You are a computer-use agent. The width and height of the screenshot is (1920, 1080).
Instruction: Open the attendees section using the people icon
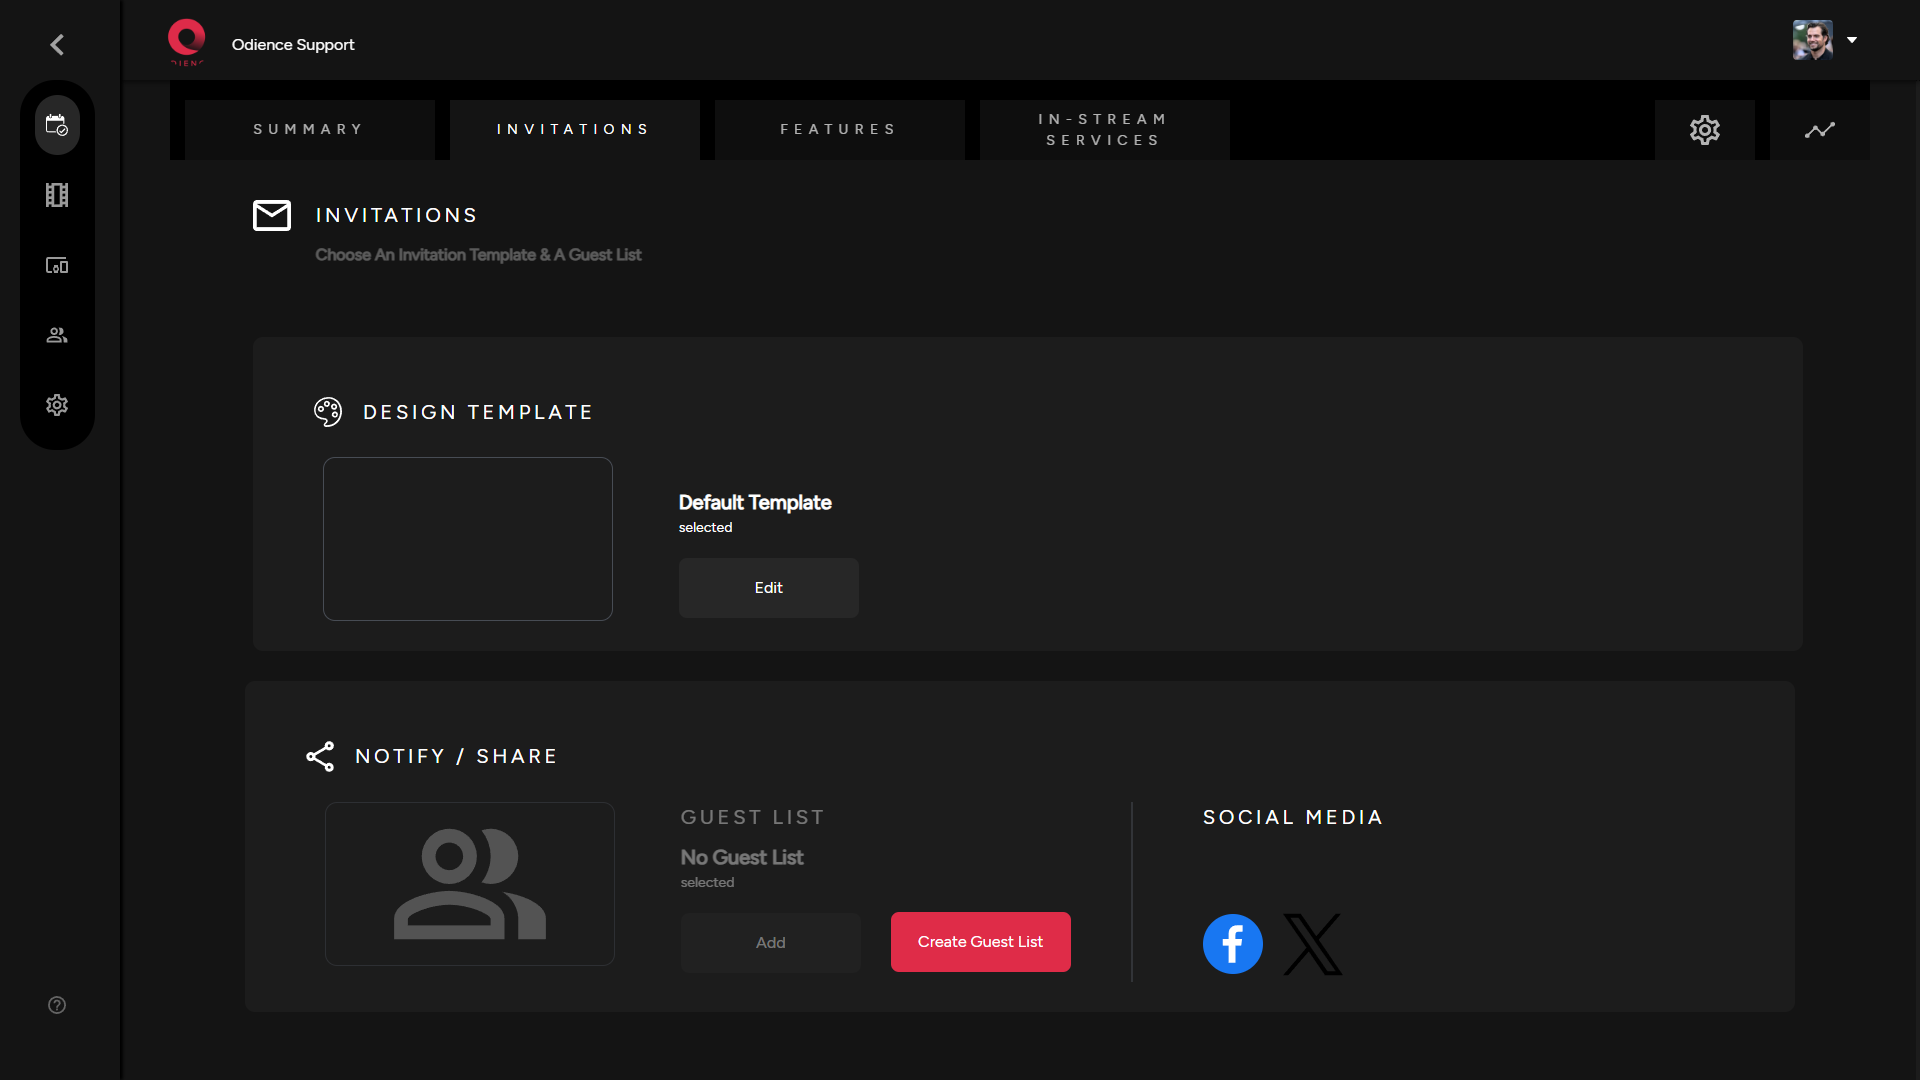(57, 335)
